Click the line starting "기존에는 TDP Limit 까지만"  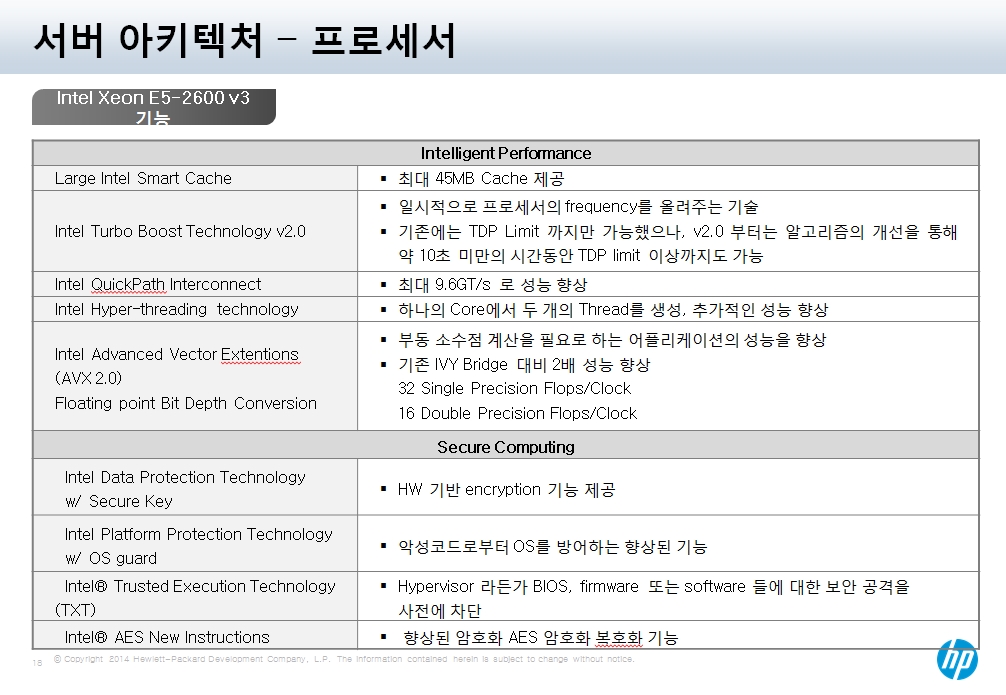pos(678,232)
